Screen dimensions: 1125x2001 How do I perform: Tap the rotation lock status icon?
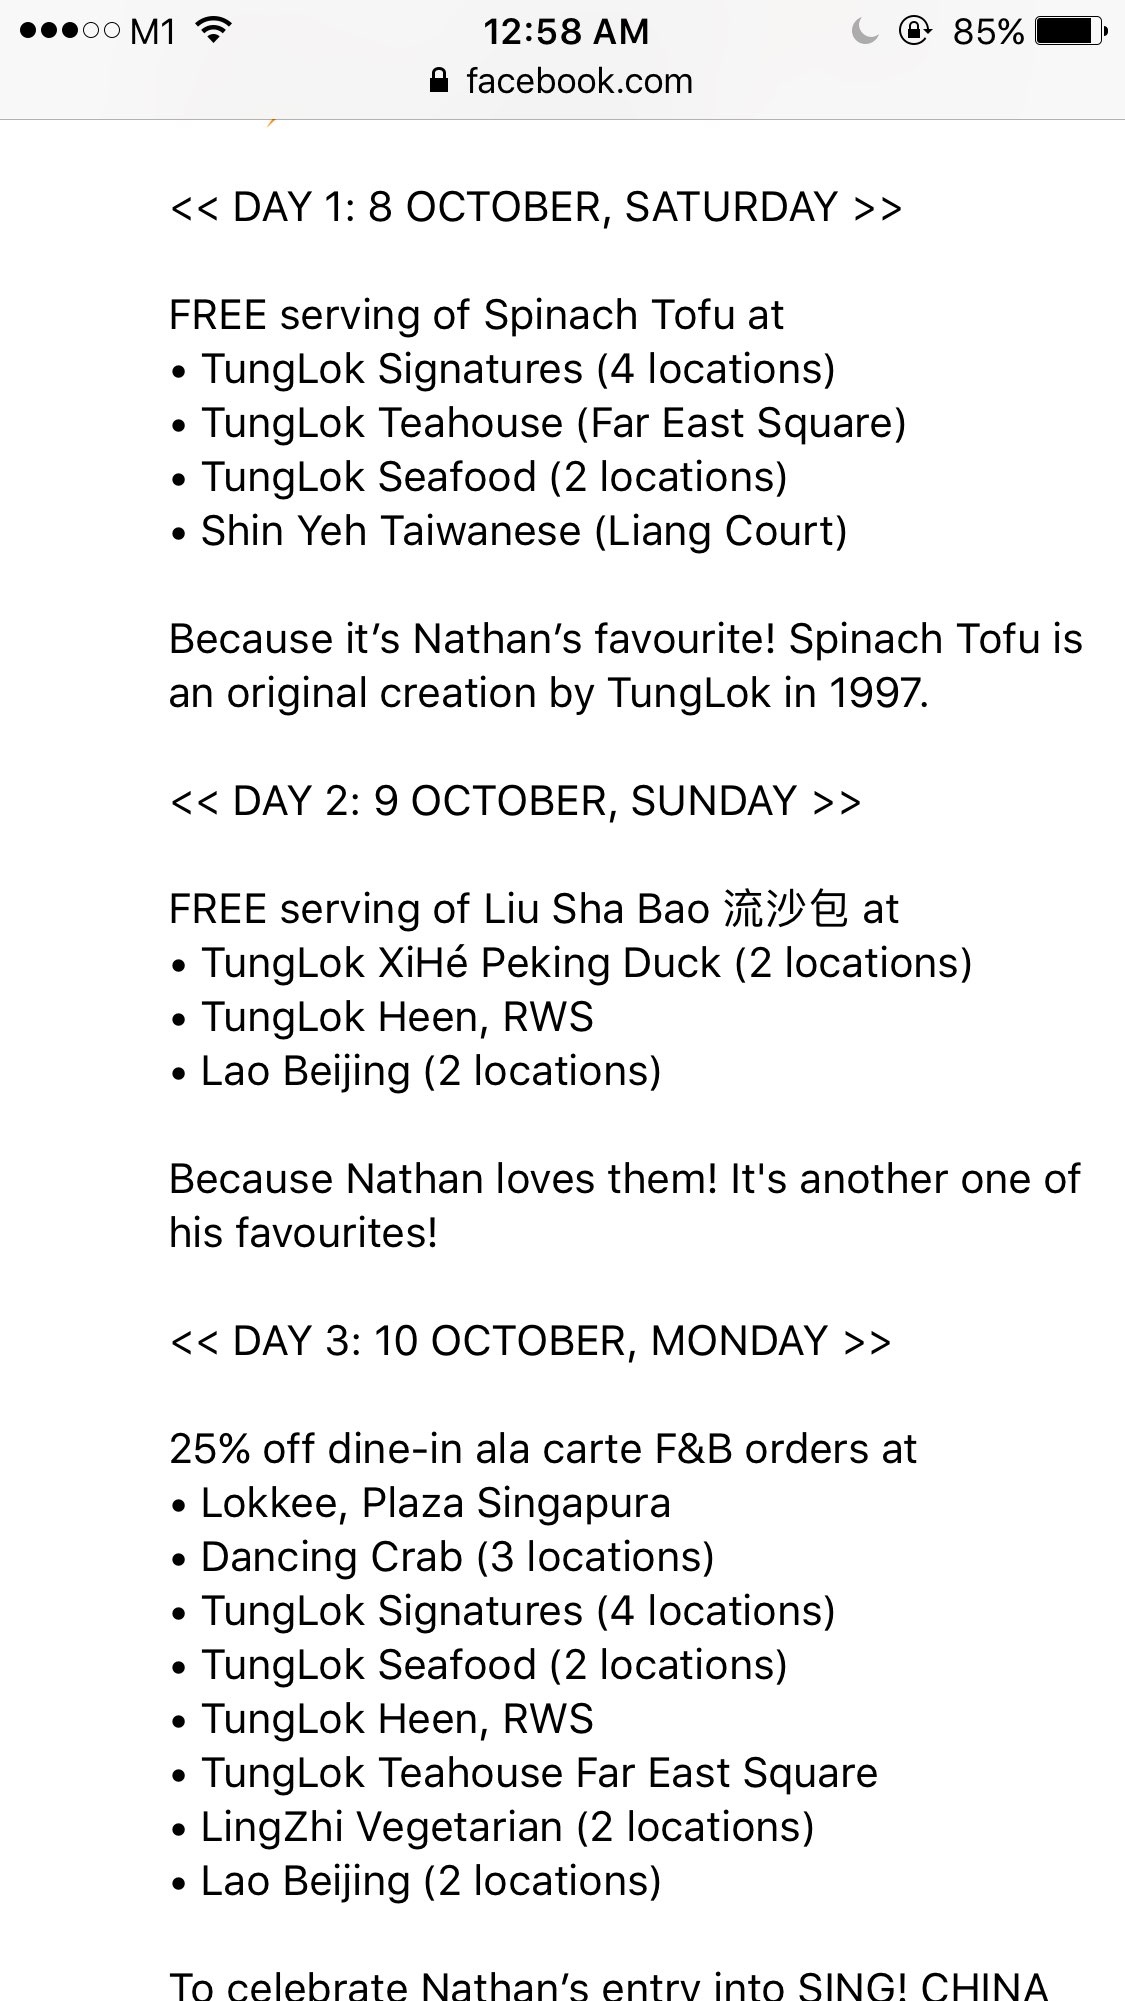(914, 31)
